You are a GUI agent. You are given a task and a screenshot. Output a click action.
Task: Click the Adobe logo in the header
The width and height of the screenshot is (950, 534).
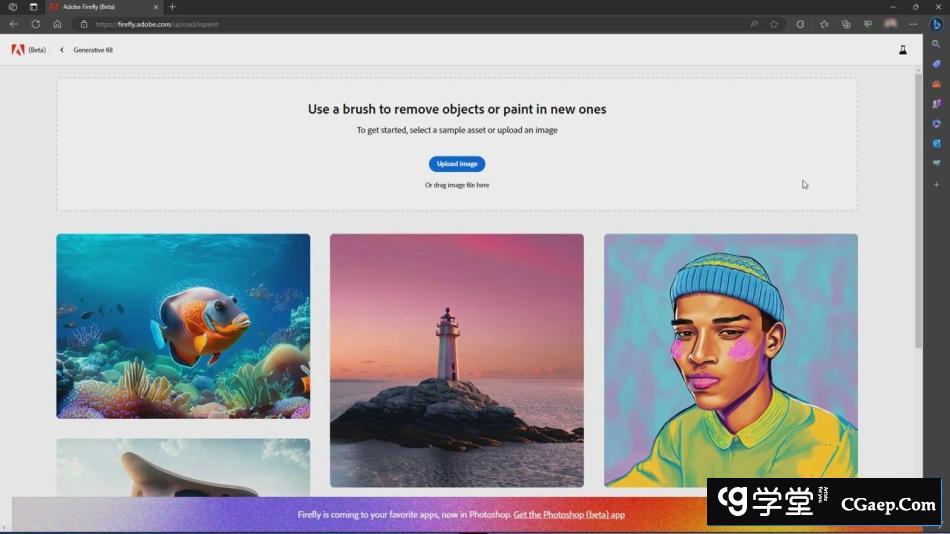click(x=18, y=50)
